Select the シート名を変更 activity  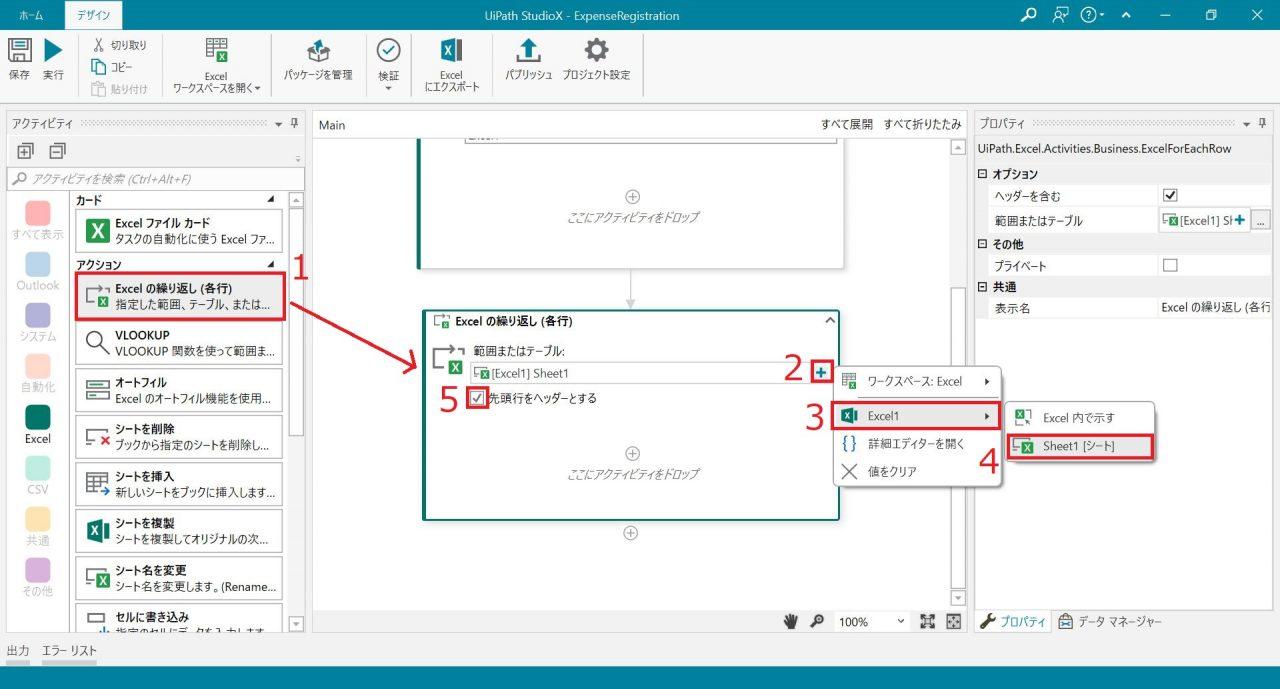[x=179, y=578]
